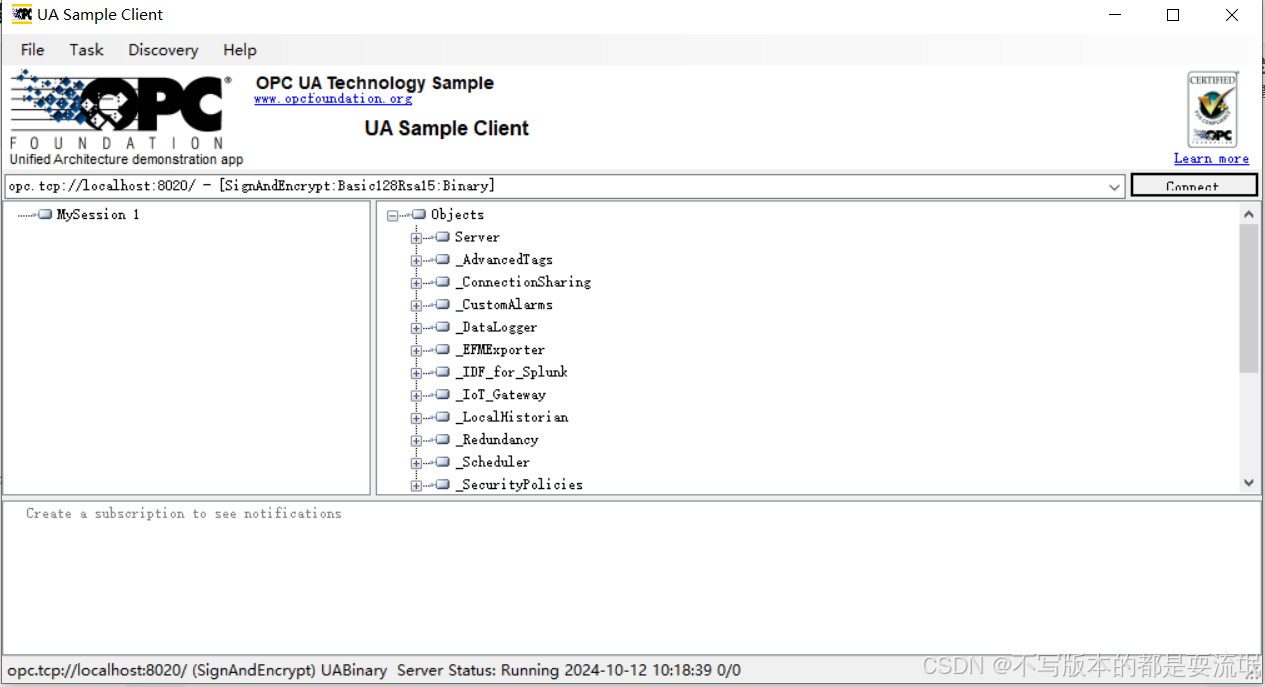Open the Help menu
This screenshot has width=1265, height=687.
coord(239,50)
